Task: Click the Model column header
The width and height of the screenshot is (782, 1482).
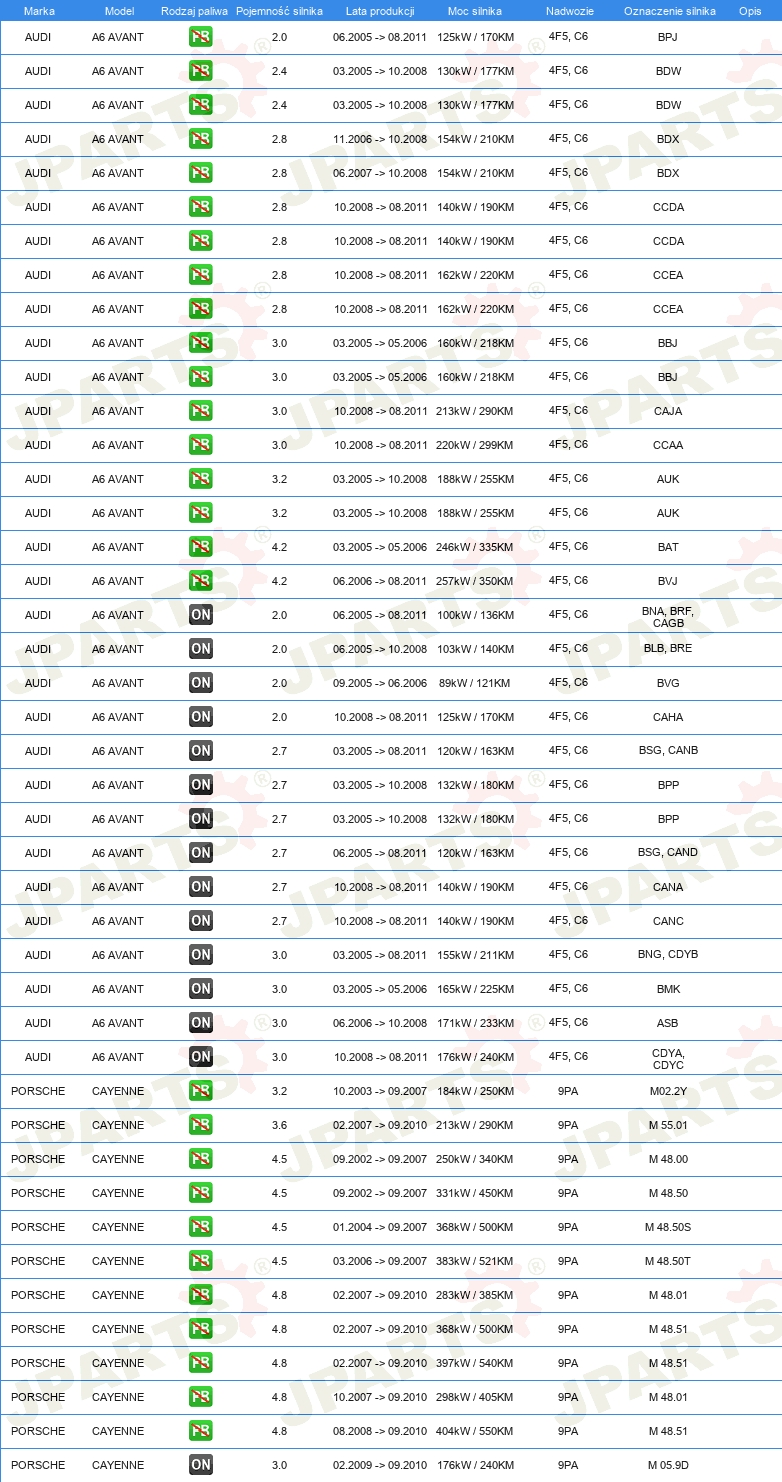Action: pos(119,11)
